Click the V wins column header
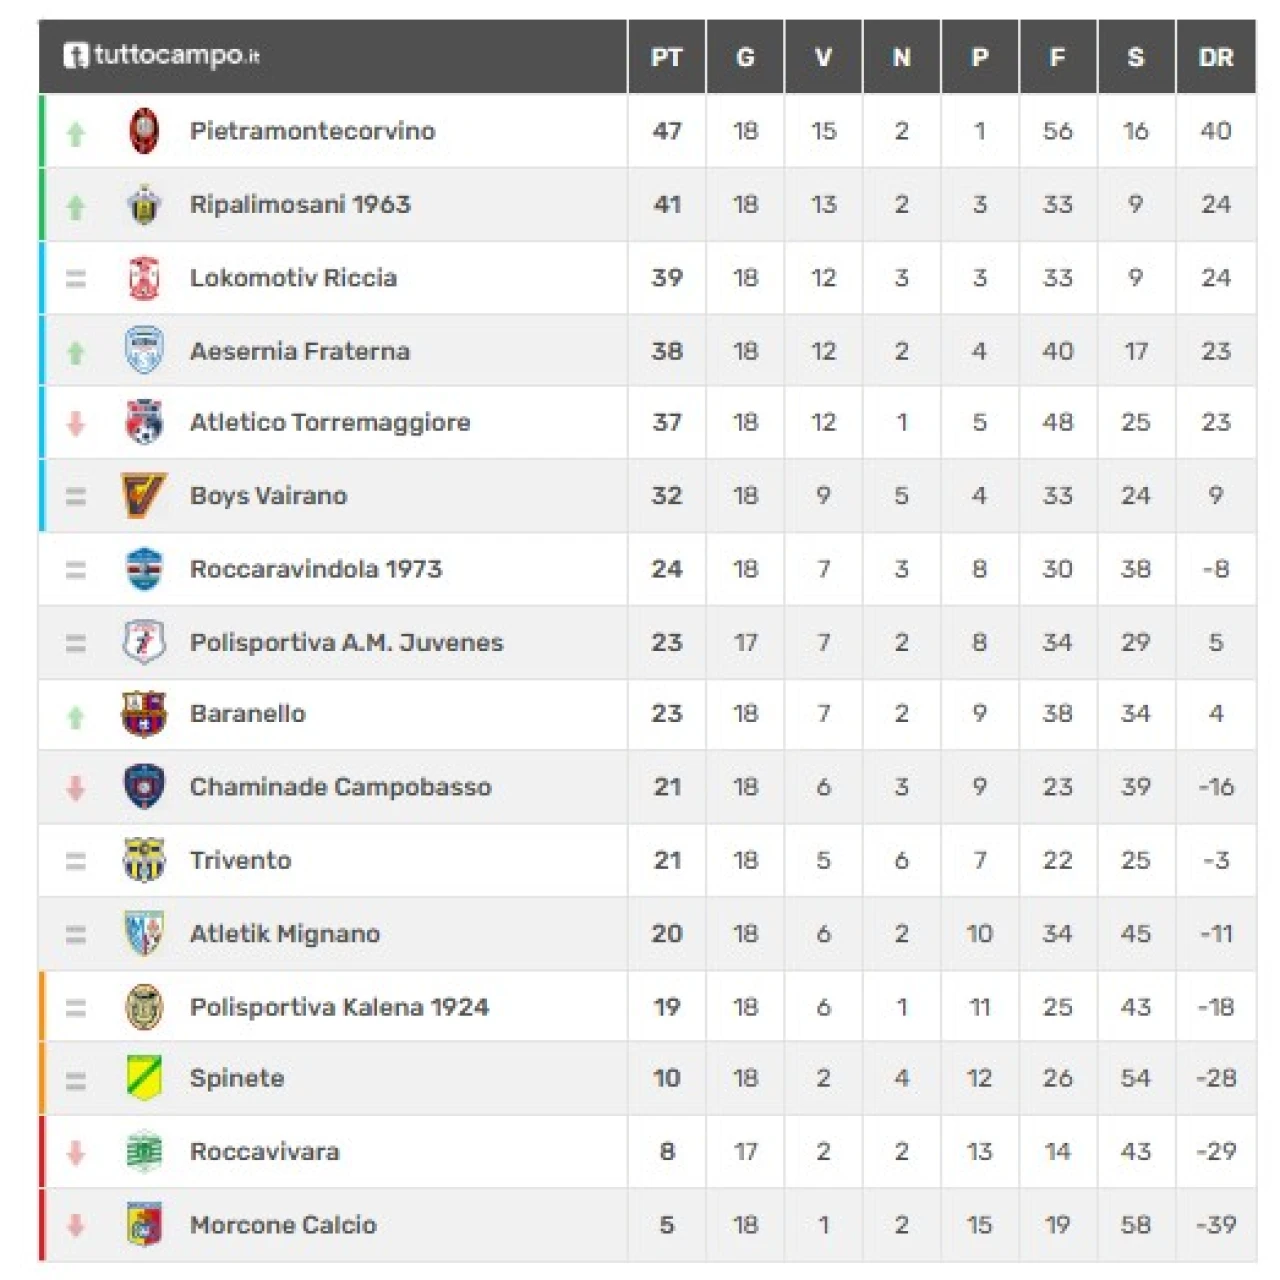The width and height of the screenshot is (1280, 1280). tap(823, 58)
